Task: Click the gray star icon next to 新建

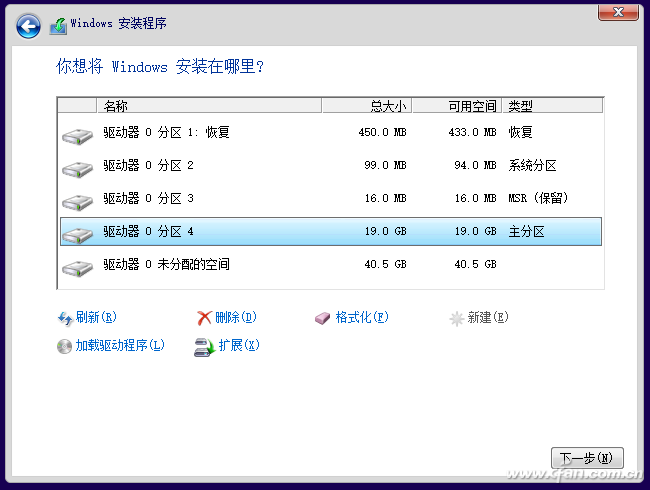Action: [456, 318]
